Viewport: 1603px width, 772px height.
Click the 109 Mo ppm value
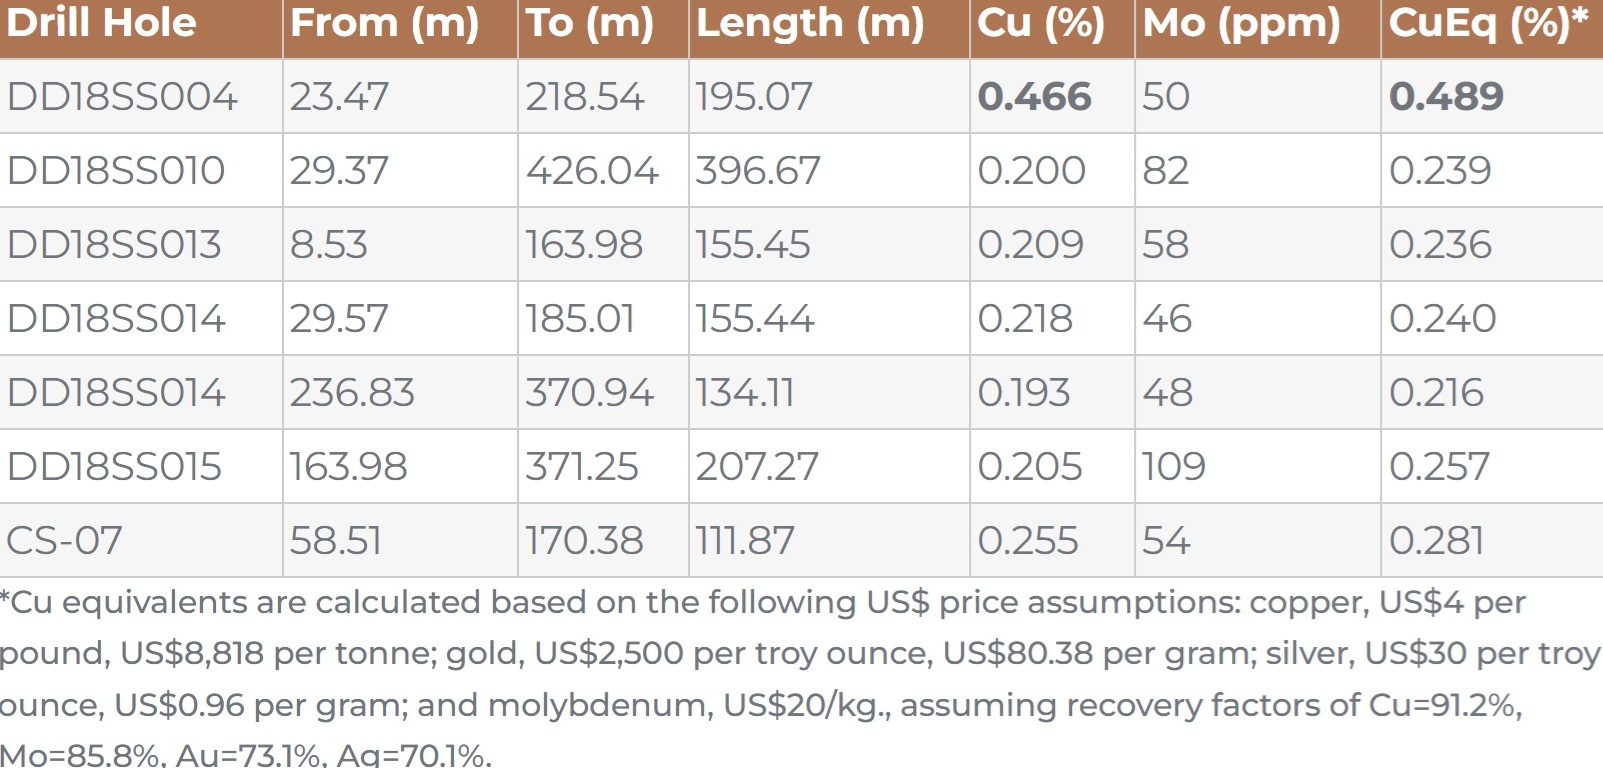[1174, 467]
